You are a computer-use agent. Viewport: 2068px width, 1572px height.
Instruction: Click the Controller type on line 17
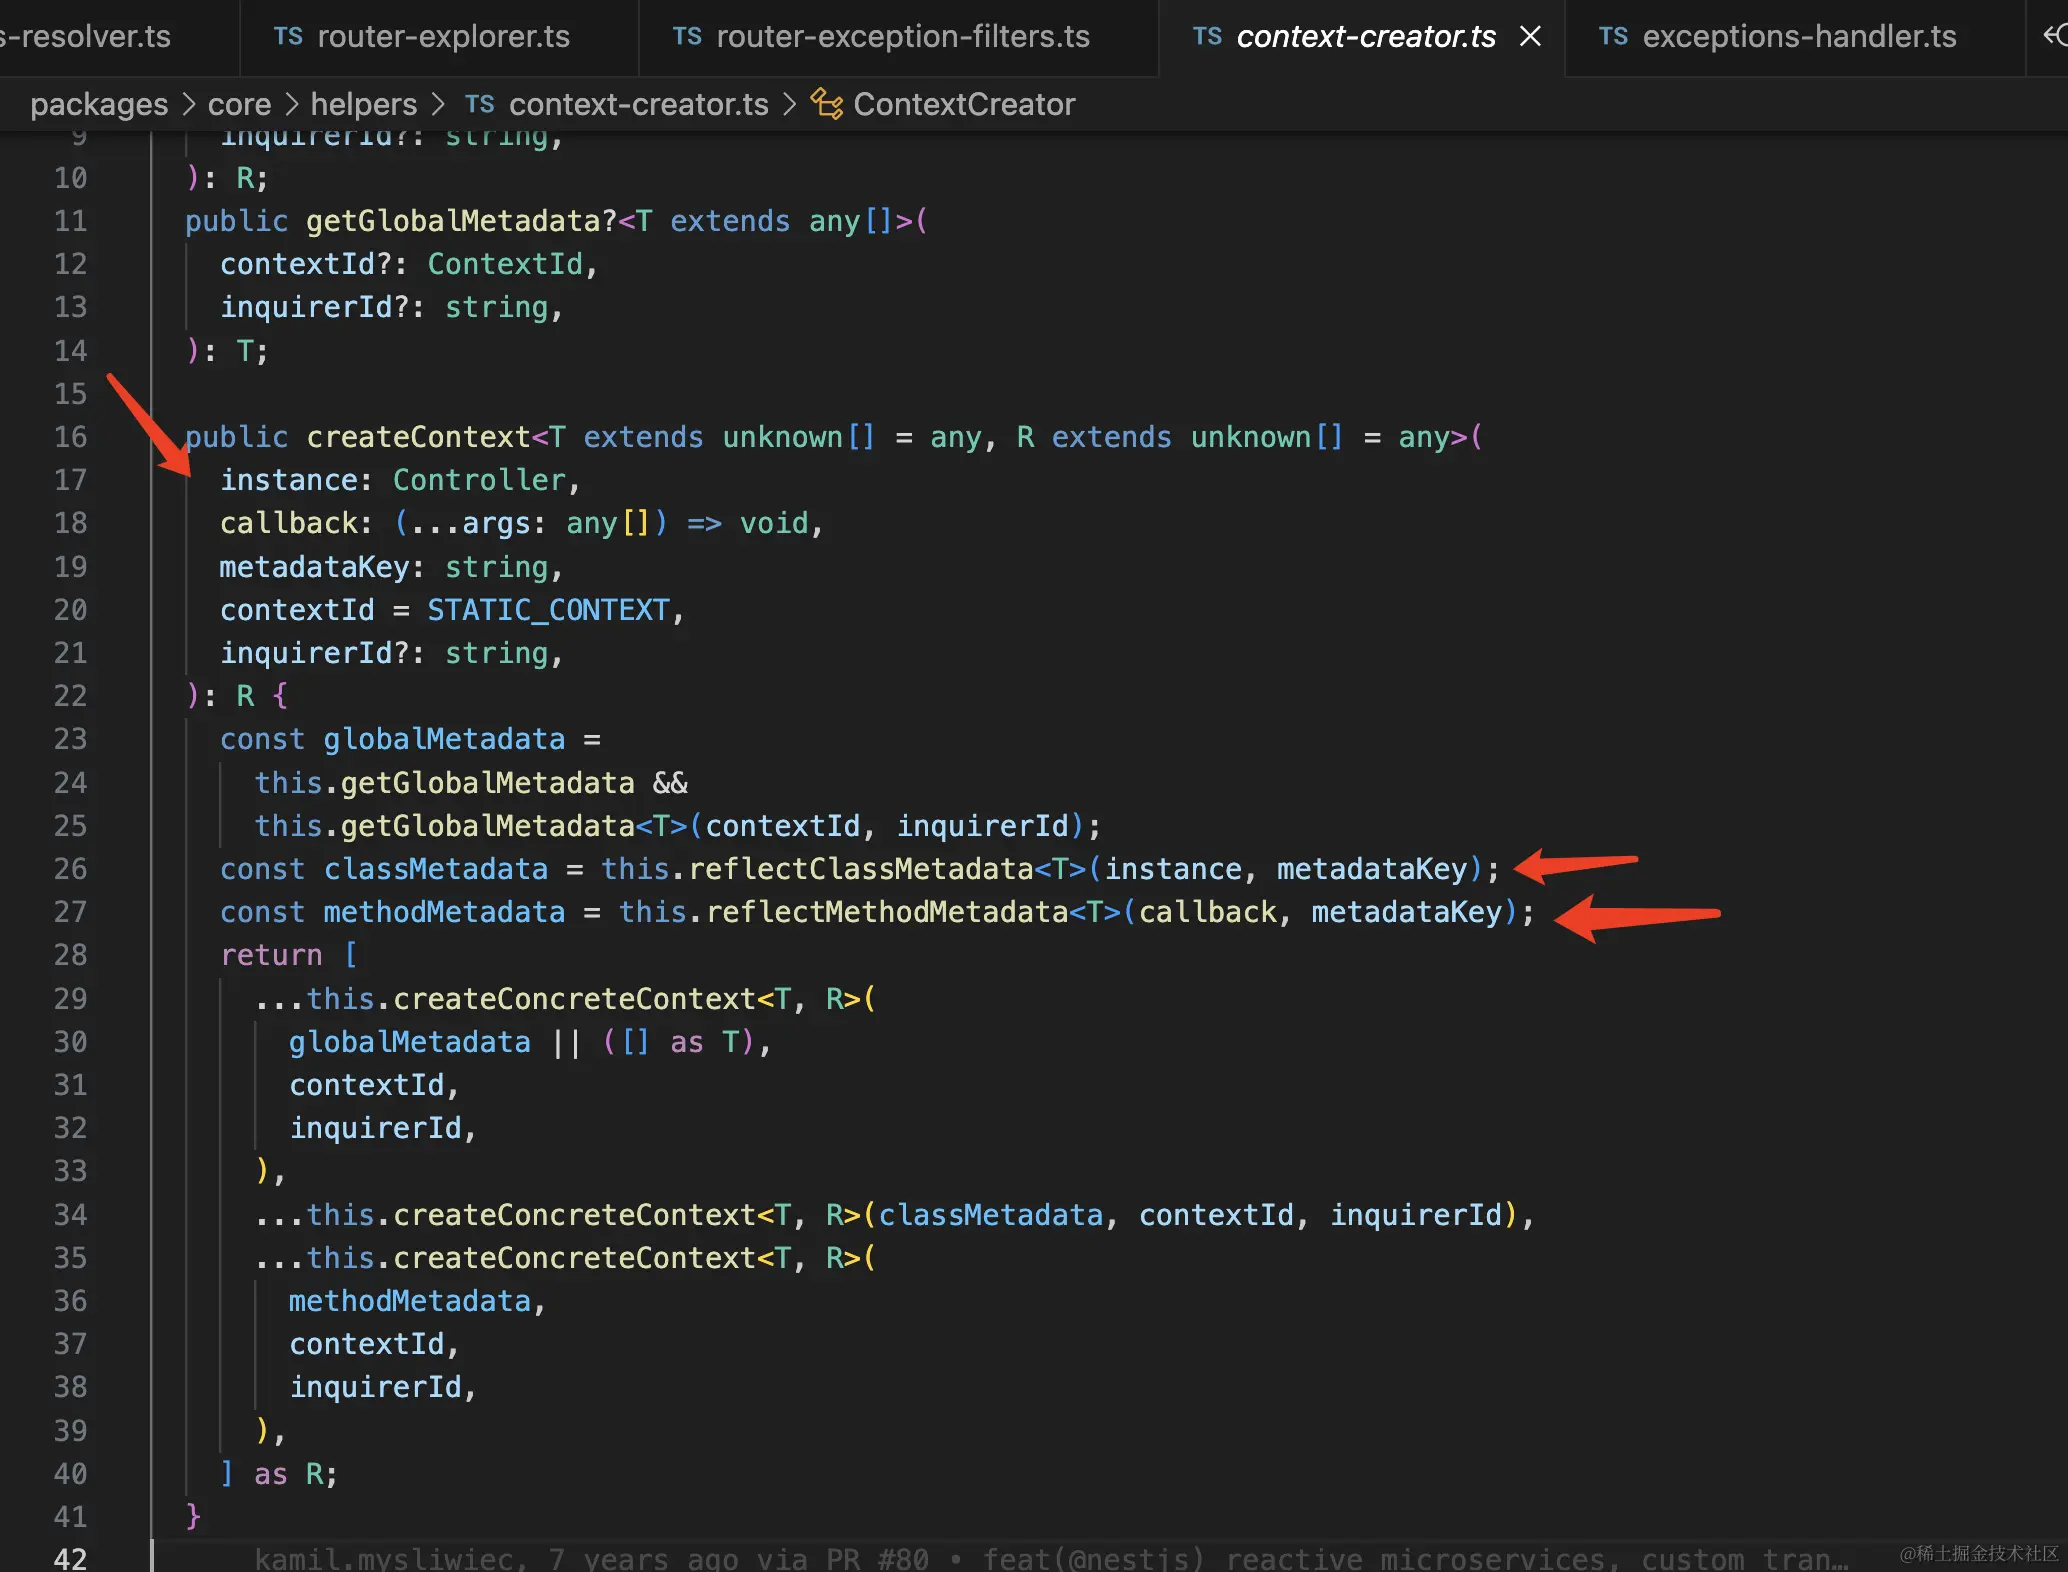click(479, 480)
